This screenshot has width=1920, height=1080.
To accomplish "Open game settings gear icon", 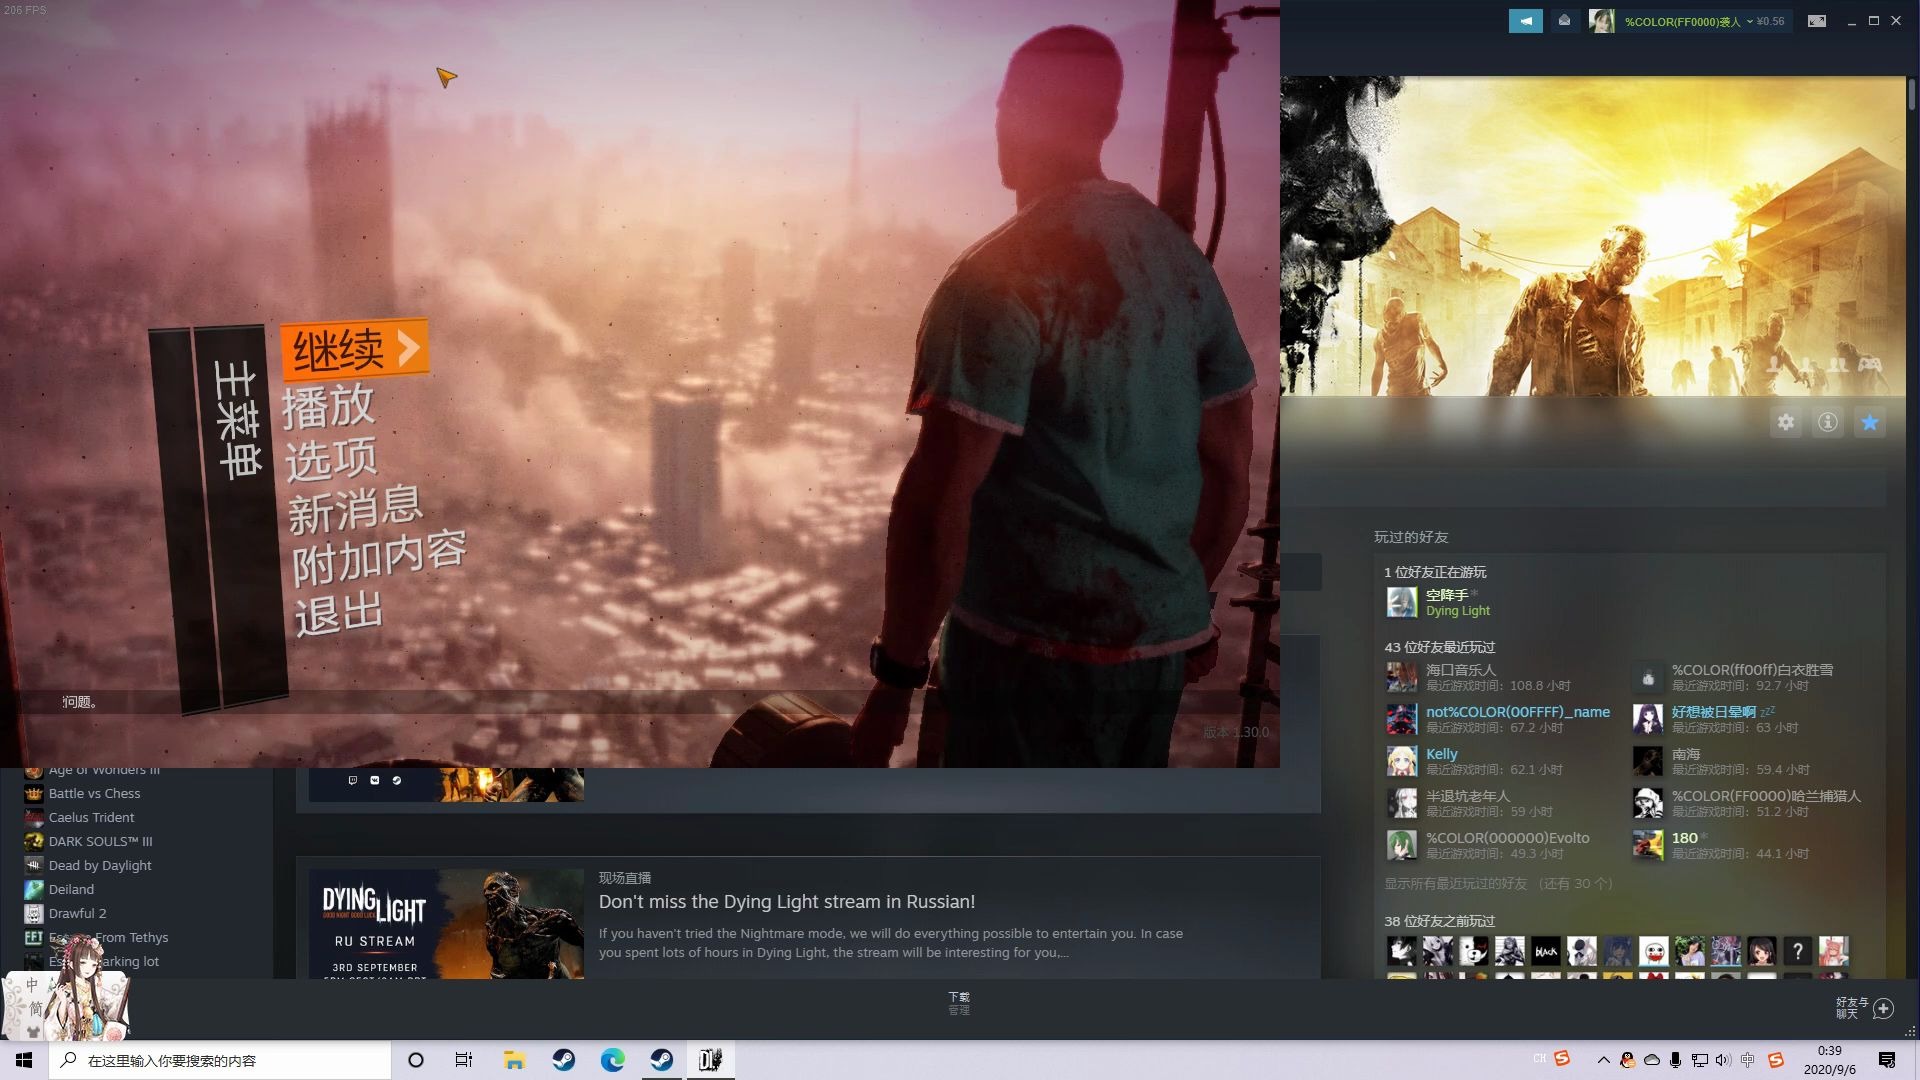I will pos(1786,422).
